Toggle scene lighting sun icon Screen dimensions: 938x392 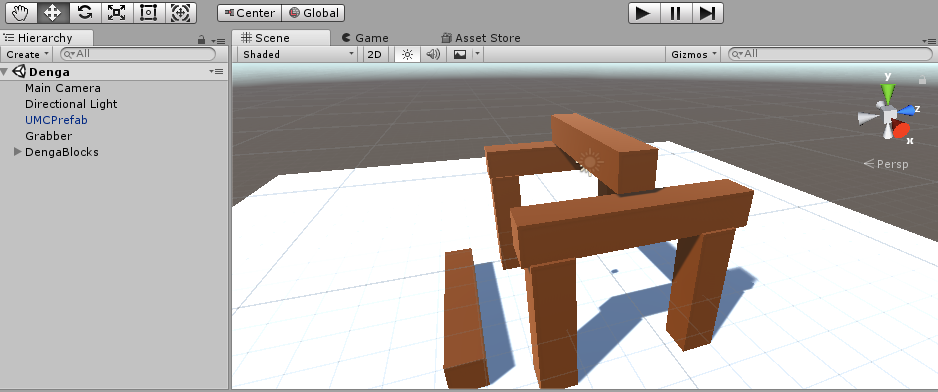(x=407, y=54)
